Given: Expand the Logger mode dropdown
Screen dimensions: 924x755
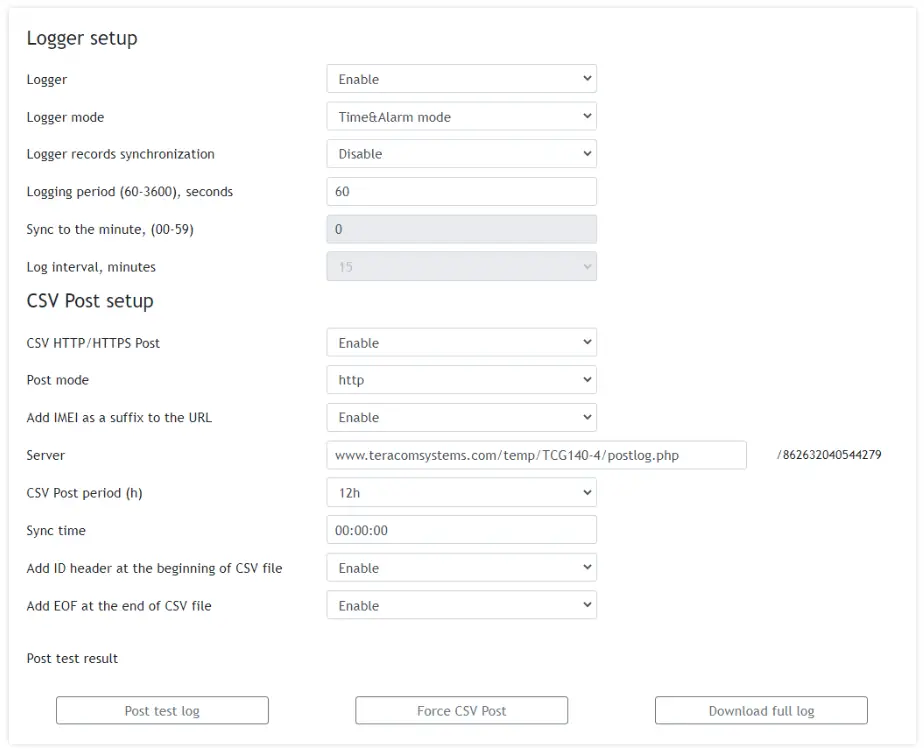Looking at the screenshot, I should point(461,117).
